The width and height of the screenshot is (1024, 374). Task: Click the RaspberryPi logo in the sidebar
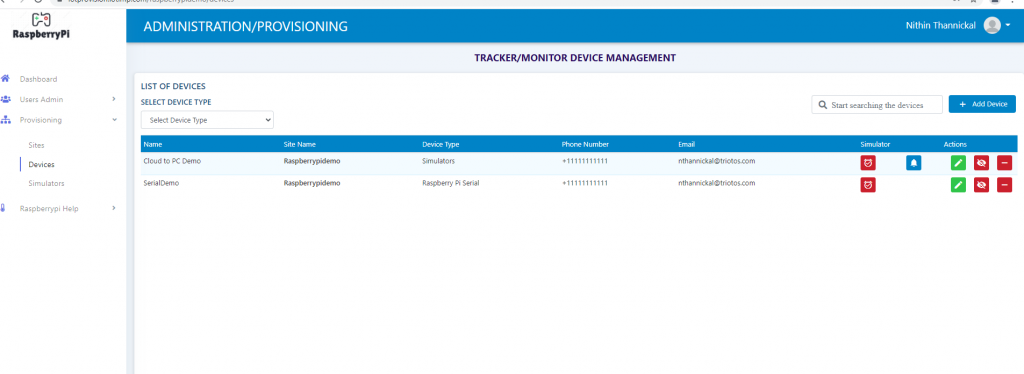pos(40,26)
